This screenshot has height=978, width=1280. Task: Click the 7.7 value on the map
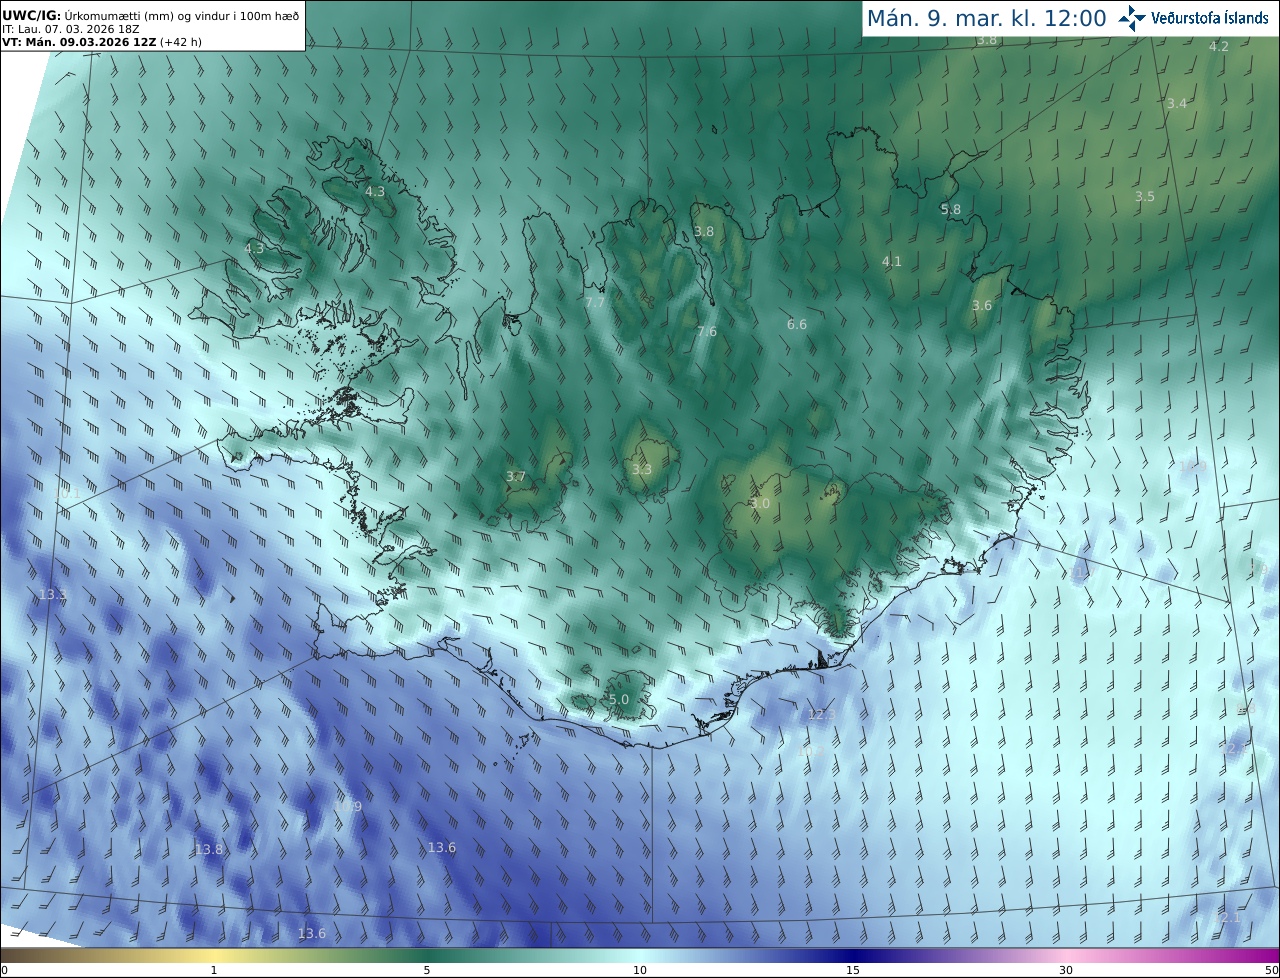(x=595, y=302)
